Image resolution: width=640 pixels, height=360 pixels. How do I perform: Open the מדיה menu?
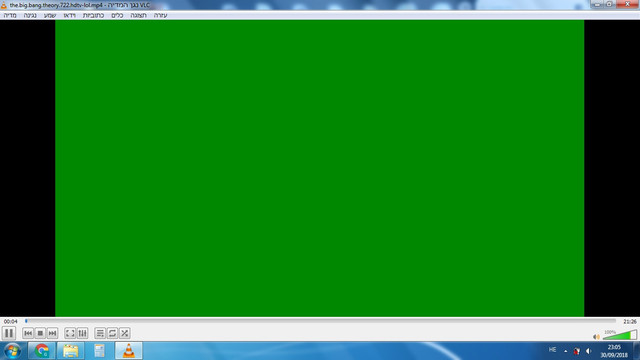(10, 16)
